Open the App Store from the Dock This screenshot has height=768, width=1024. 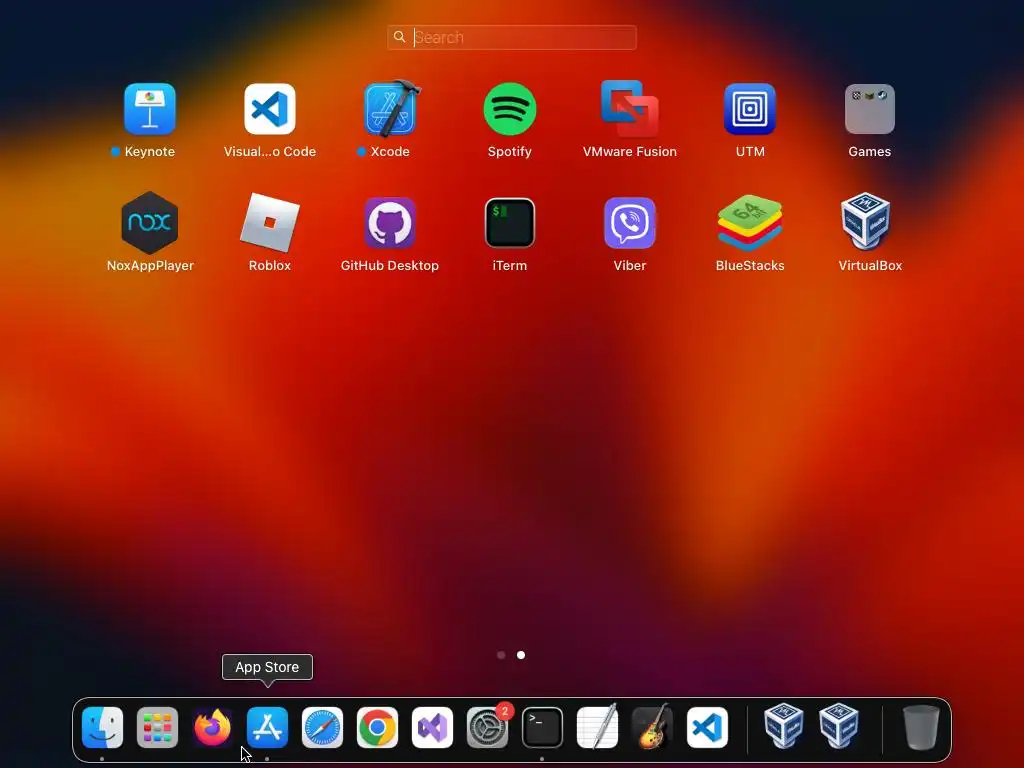[x=267, y=727]
